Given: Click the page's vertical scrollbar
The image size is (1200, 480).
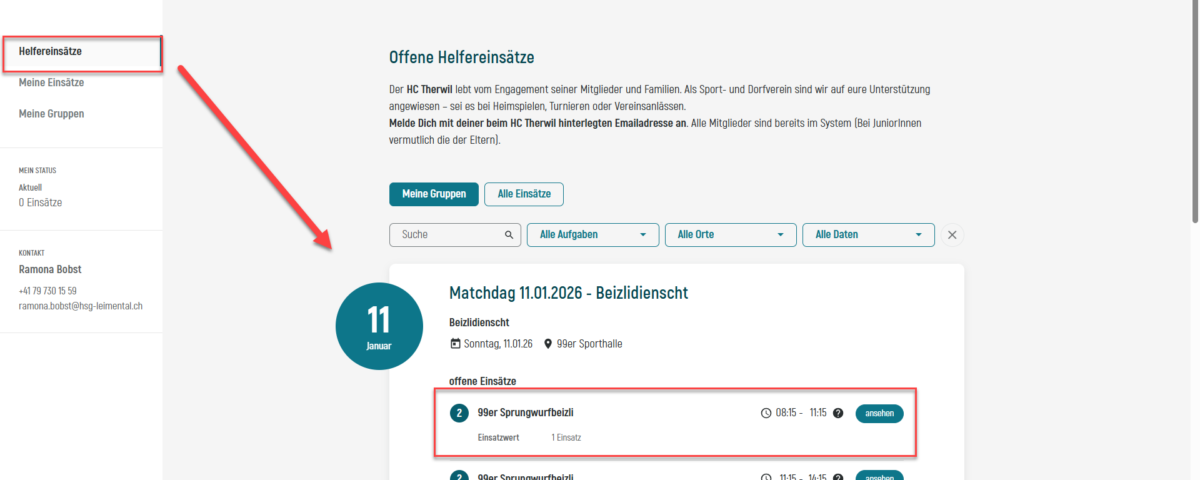Looking at the screenshot, I should (x=1194, y=110).
